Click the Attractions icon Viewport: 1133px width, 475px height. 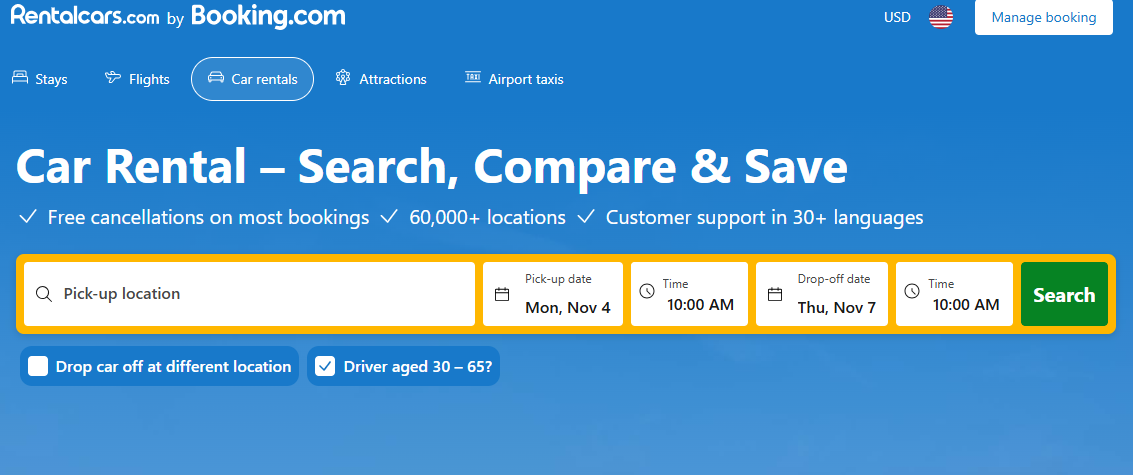343,78
